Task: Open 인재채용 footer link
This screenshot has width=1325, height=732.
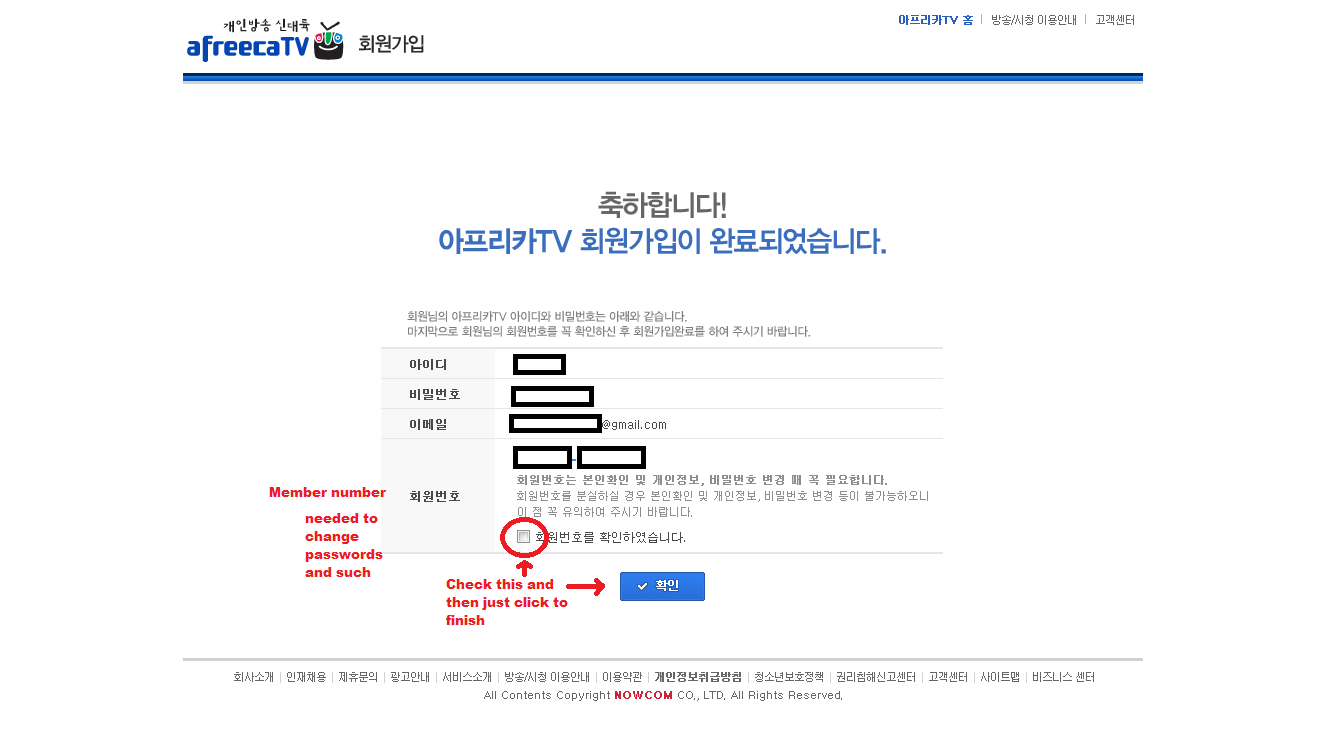Action: pos(306,677)
